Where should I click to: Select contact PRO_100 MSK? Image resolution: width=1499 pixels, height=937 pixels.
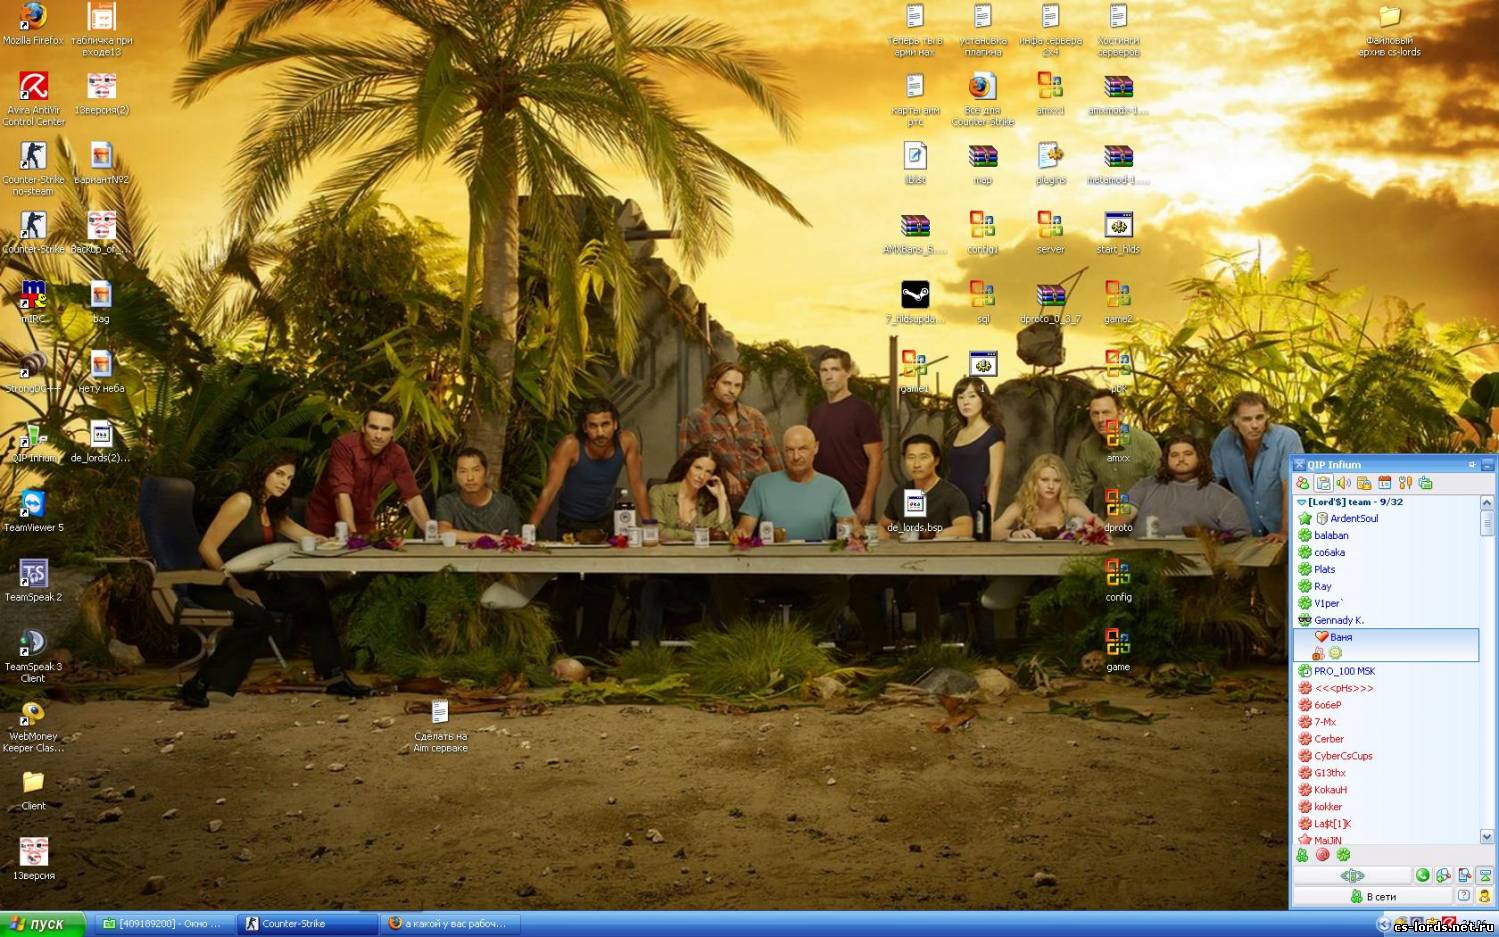point(1386,671)
